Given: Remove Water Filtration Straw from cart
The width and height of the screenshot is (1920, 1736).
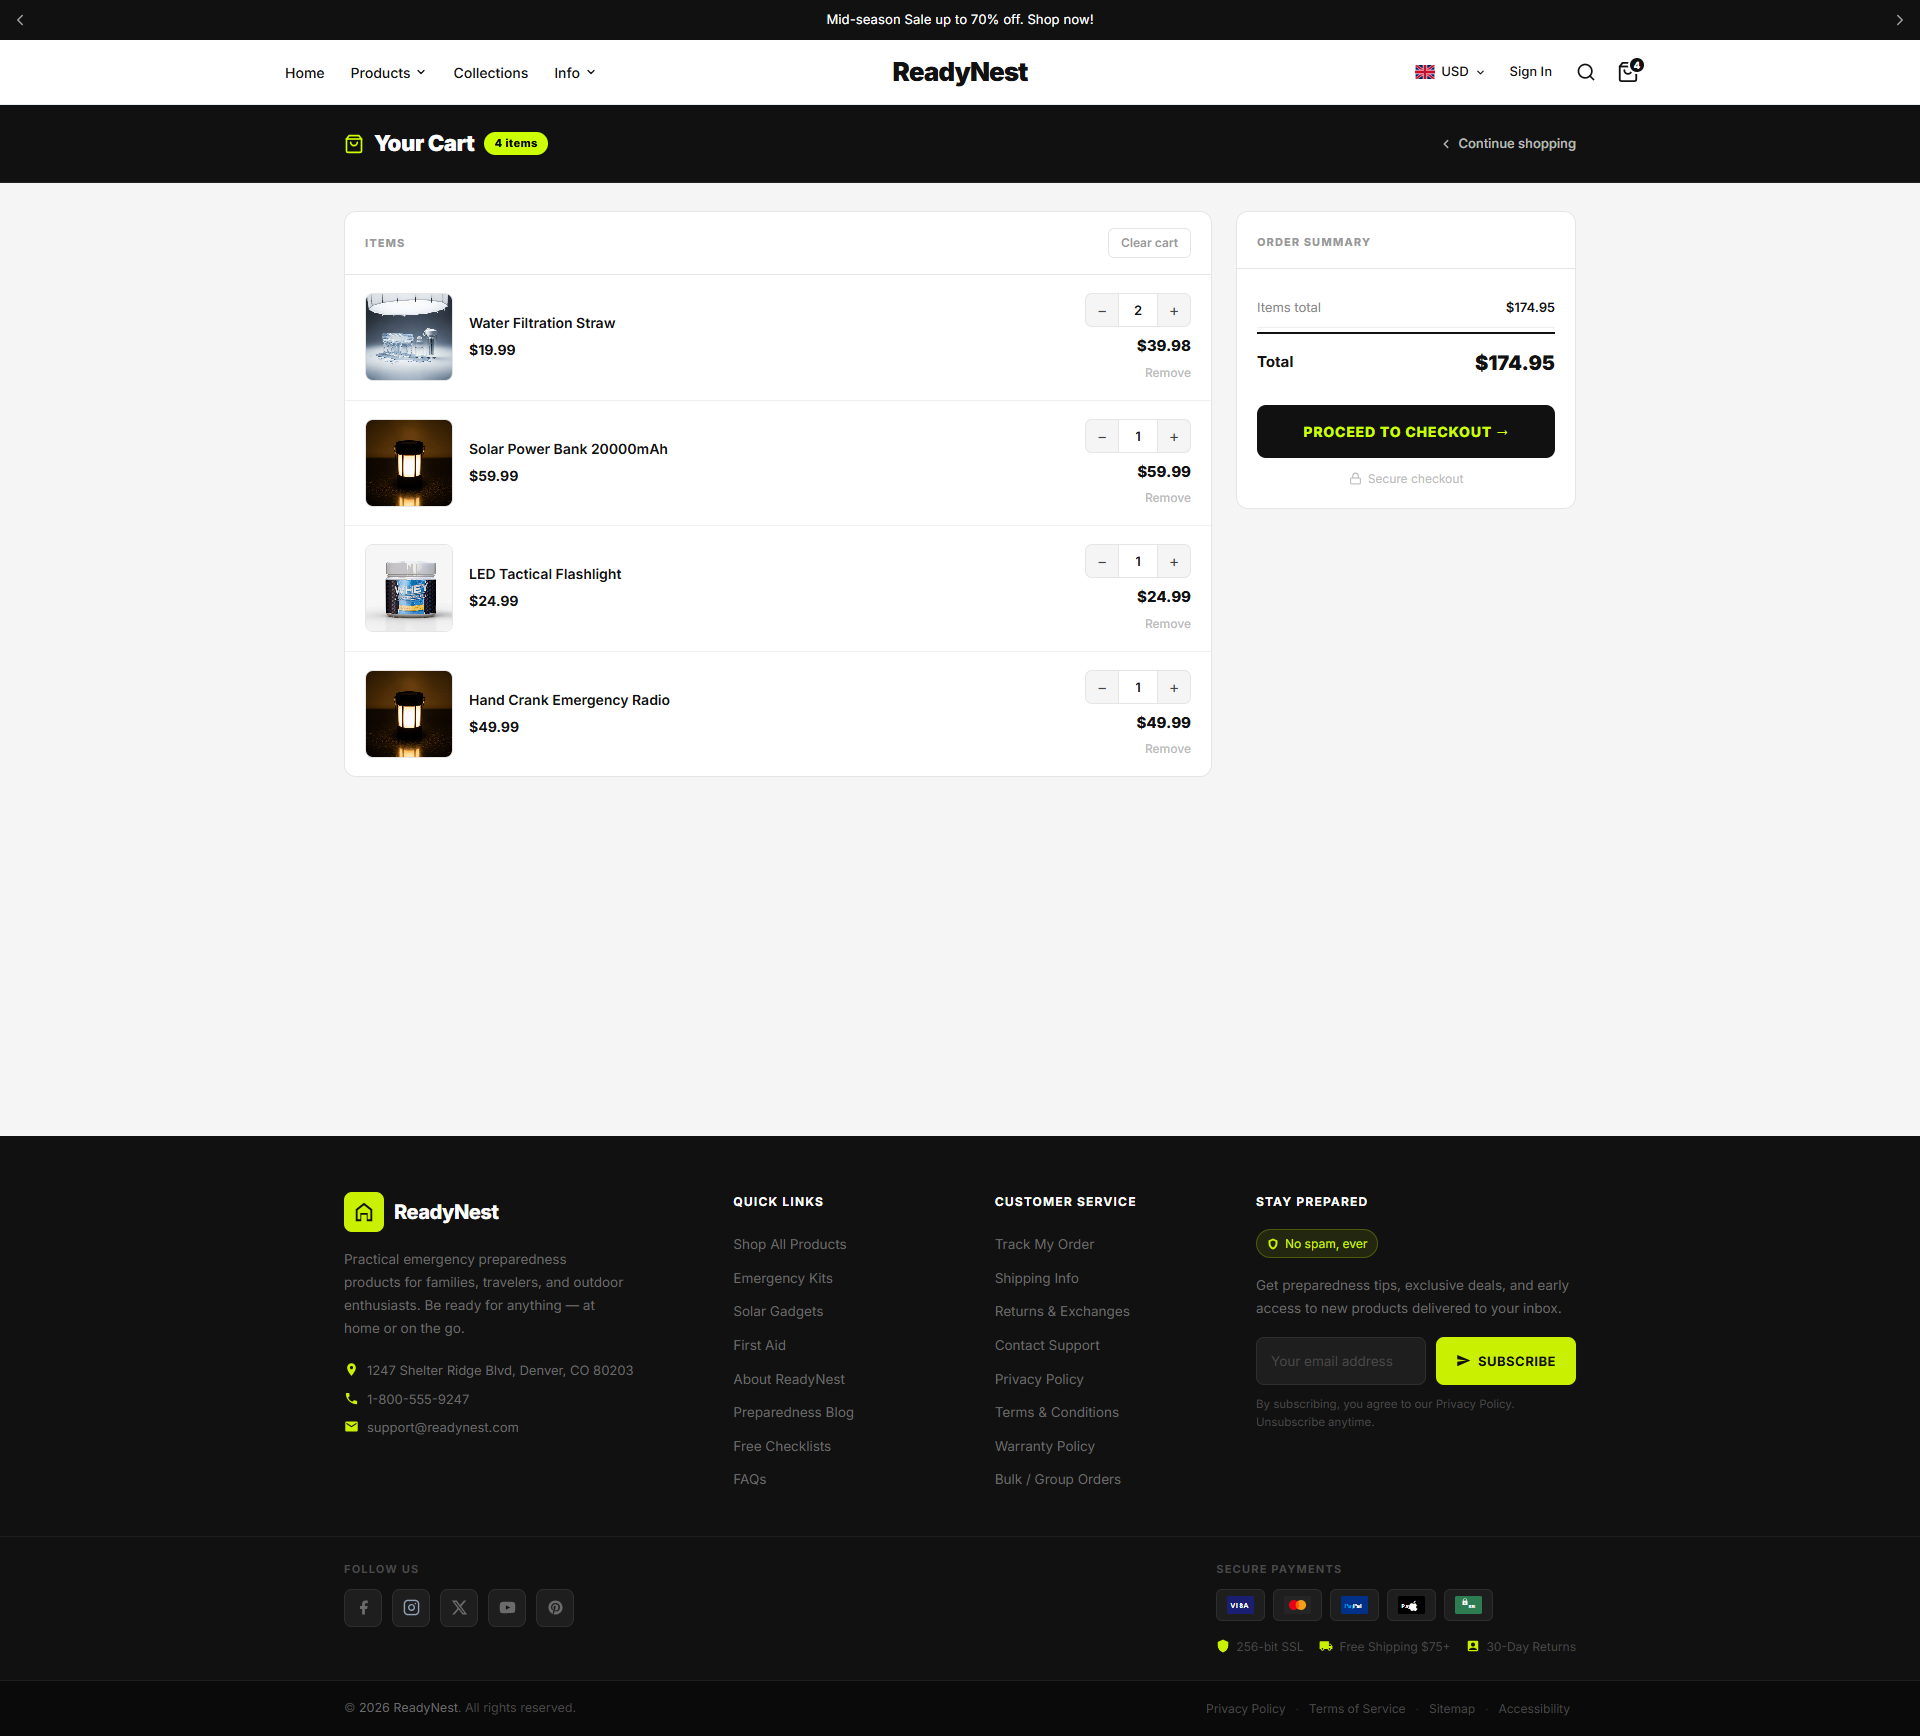Looking at the screenshot, I should coord(1167,373).
